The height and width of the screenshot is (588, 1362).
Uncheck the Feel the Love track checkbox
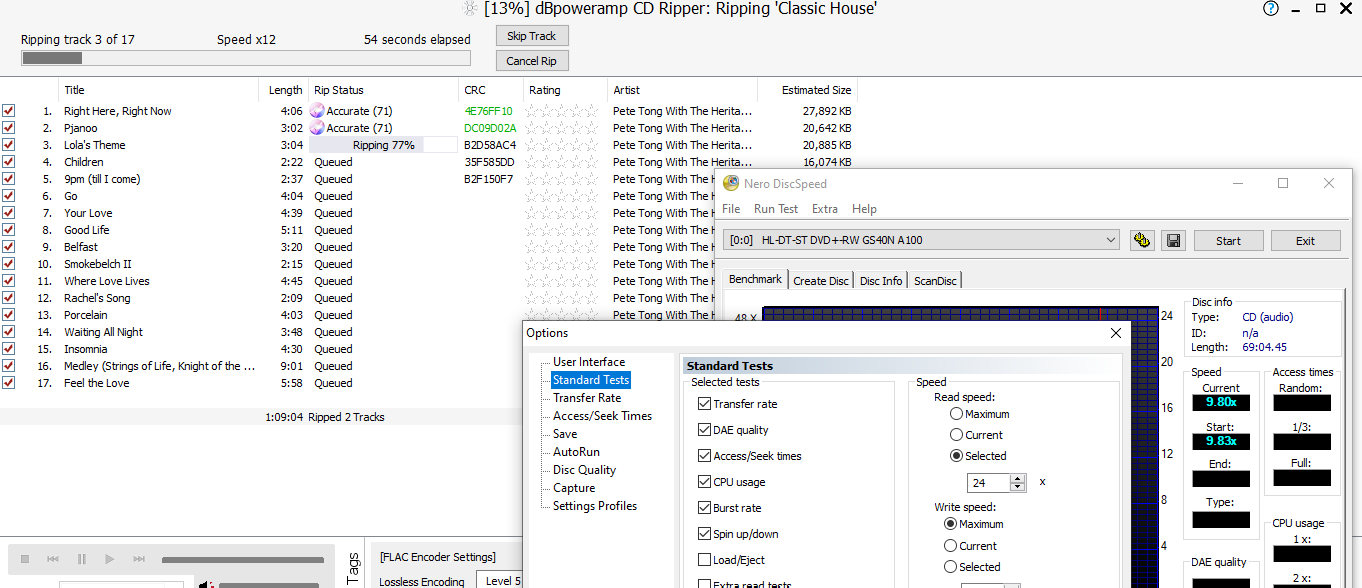coord(8,383)
